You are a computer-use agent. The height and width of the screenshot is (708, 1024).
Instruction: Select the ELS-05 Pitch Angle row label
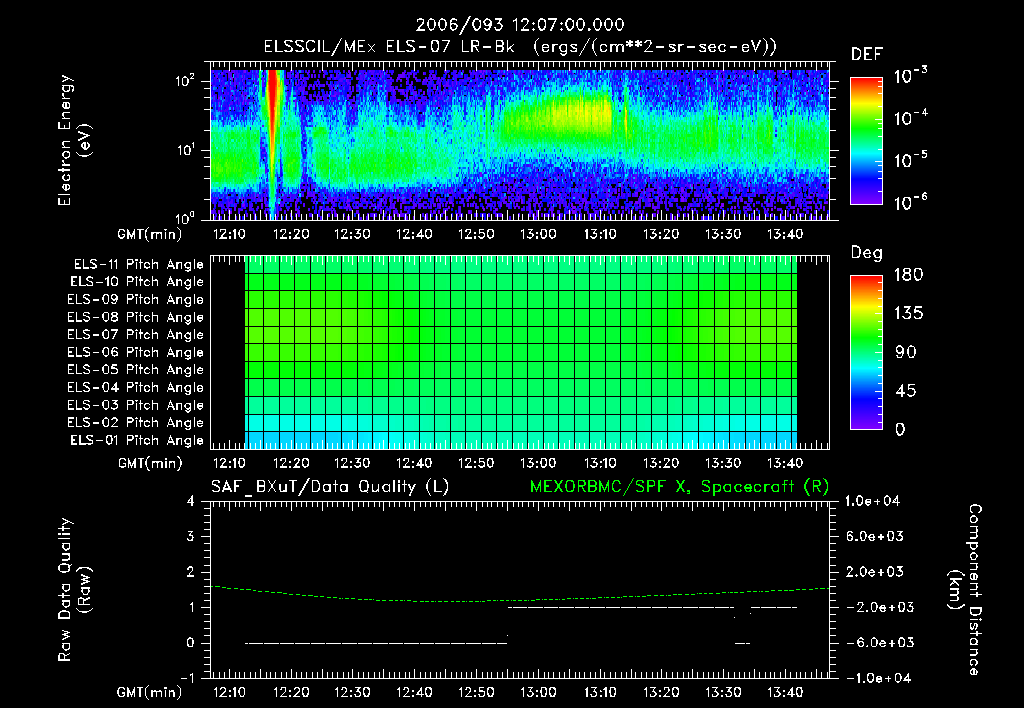136,370
